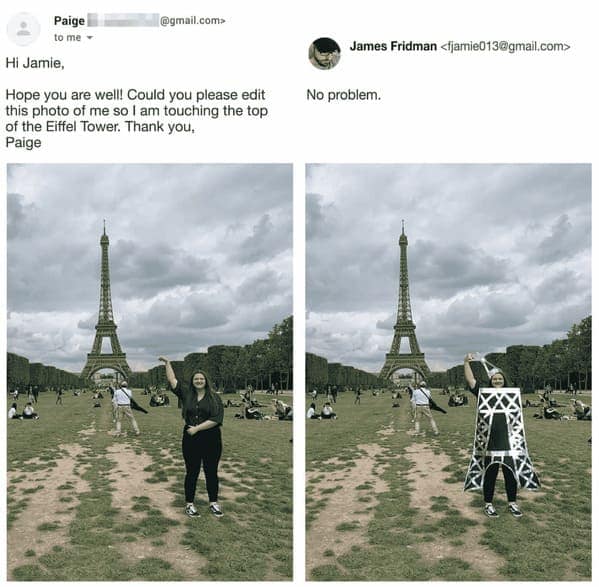Click the fjamie013@gmail.com address

tap(505, 46)
